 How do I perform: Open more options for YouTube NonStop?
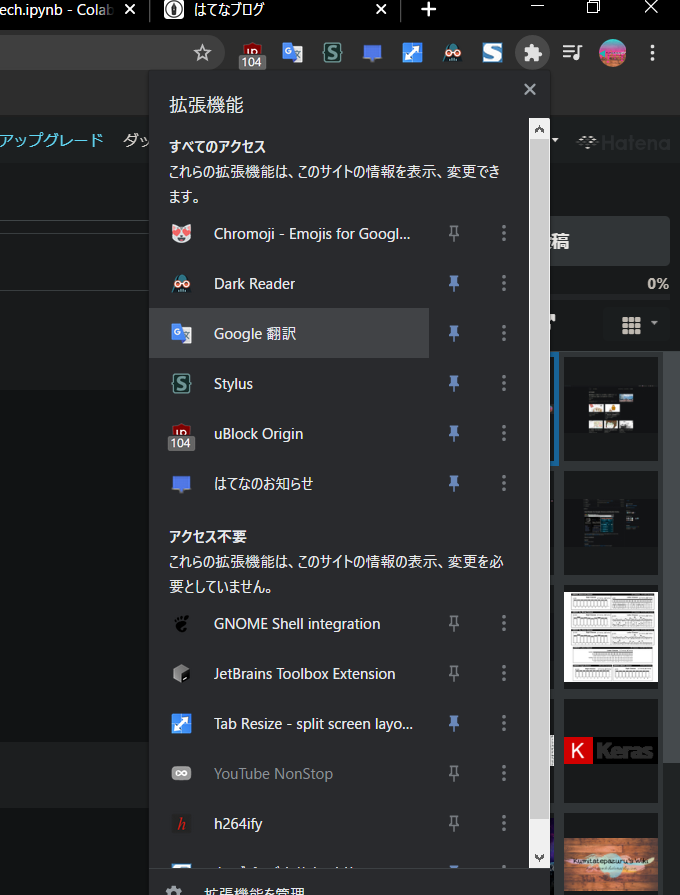click(x=504, y=773)
